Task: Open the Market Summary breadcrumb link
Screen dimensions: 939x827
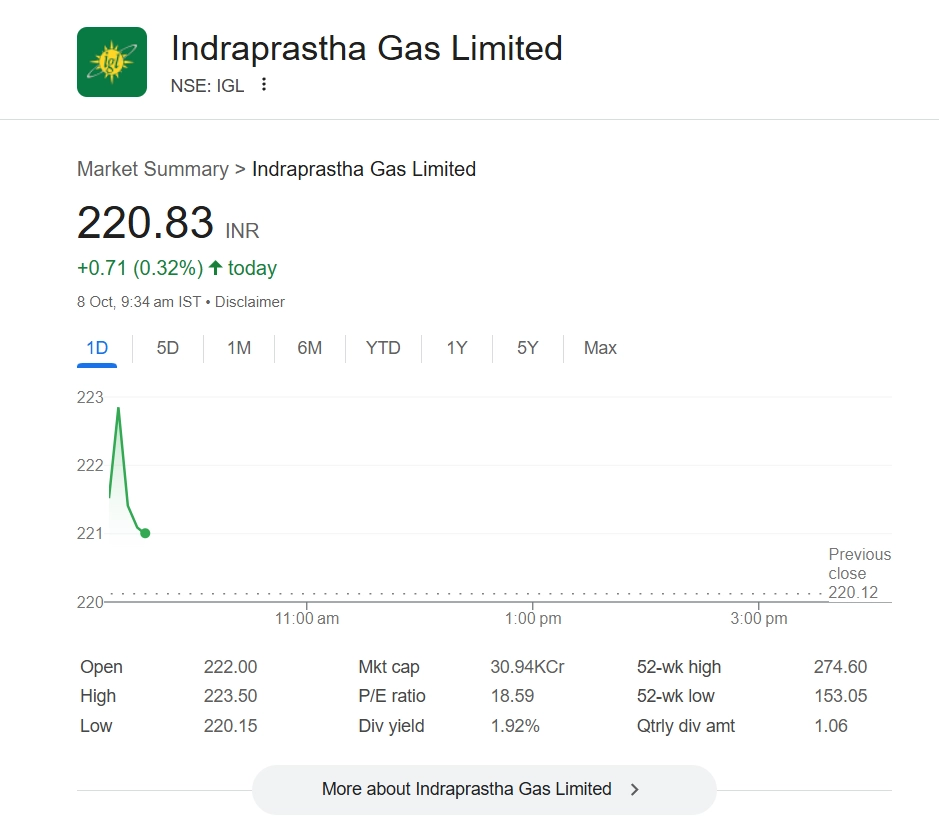Action: (x=153, y=169)
